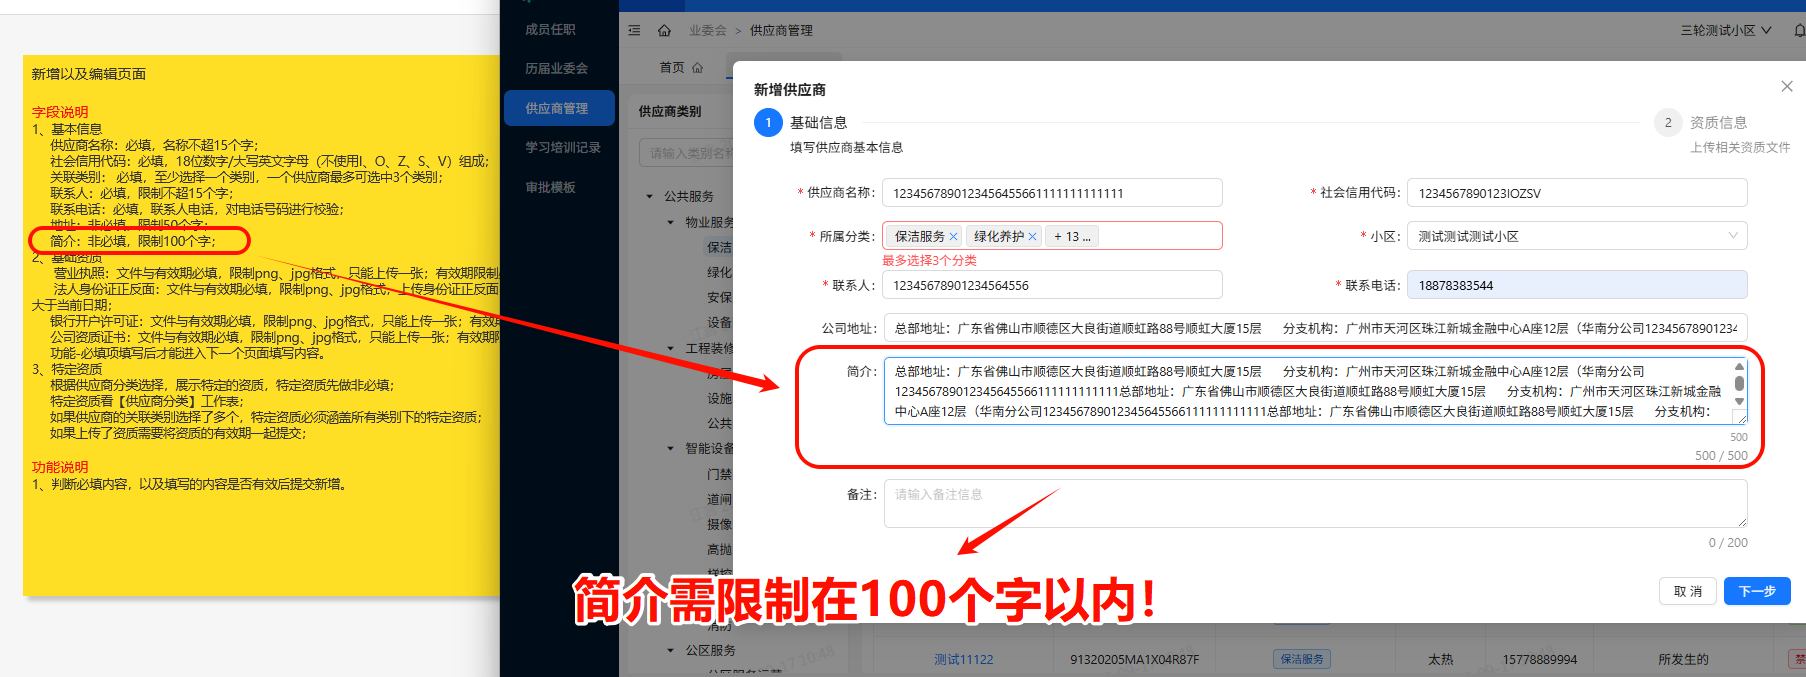Select the 设备 tree item under 物业服务
The width and height of the screenshot is (1806, 677).
pyautogui.click(x=719, y=323)
